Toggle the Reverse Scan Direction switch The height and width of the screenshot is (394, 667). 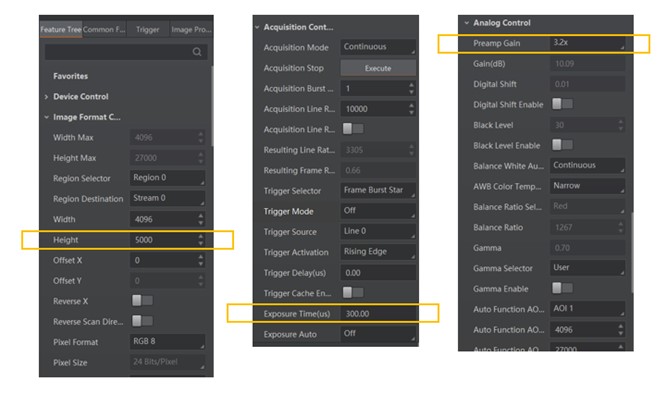[x=142, y=321]
